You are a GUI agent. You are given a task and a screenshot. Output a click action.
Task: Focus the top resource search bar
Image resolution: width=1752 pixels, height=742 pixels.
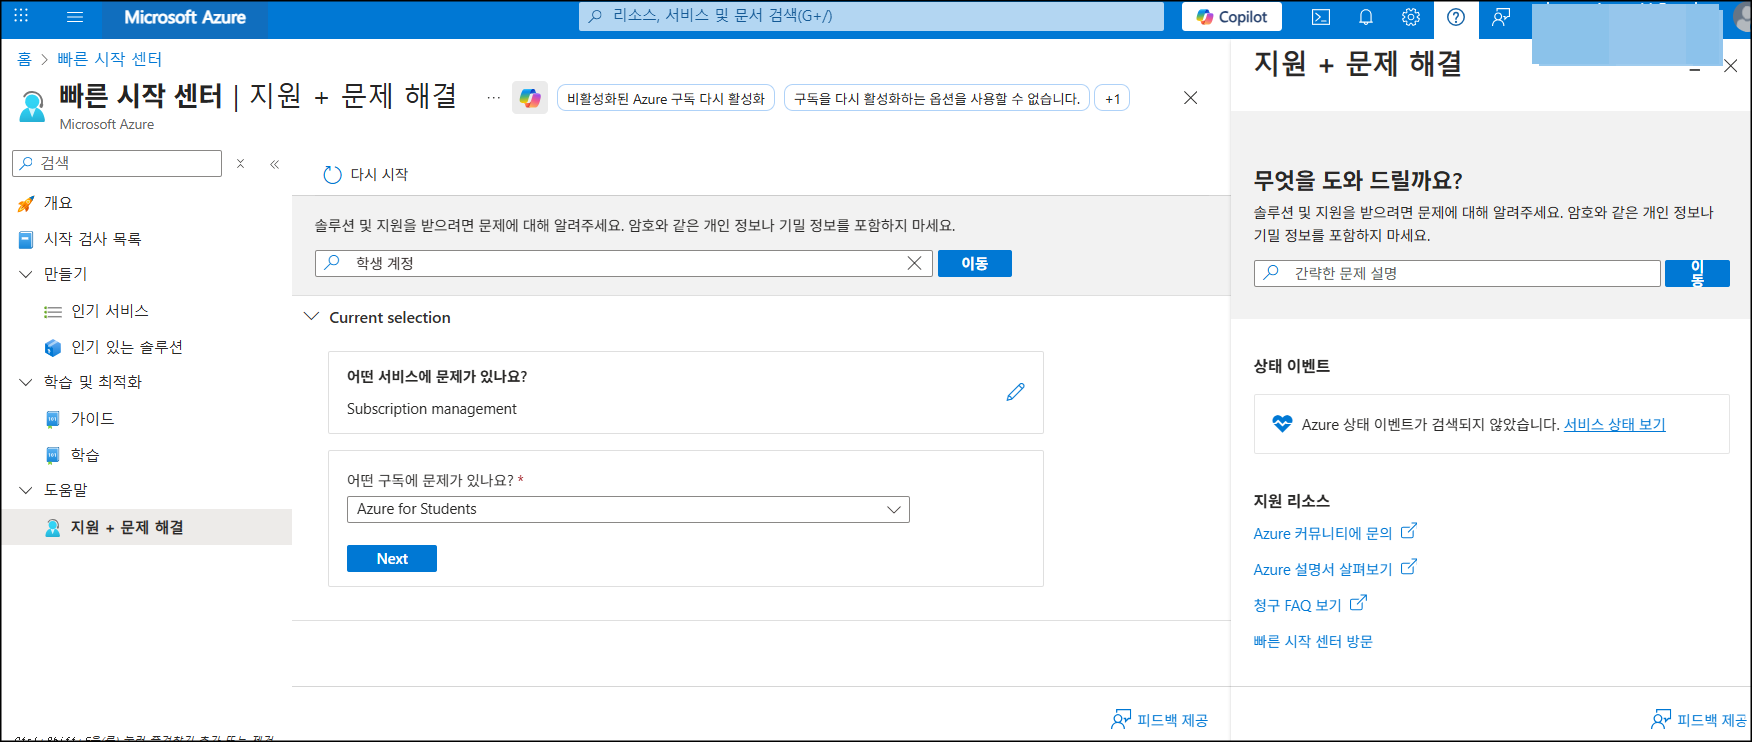point(871,16)
